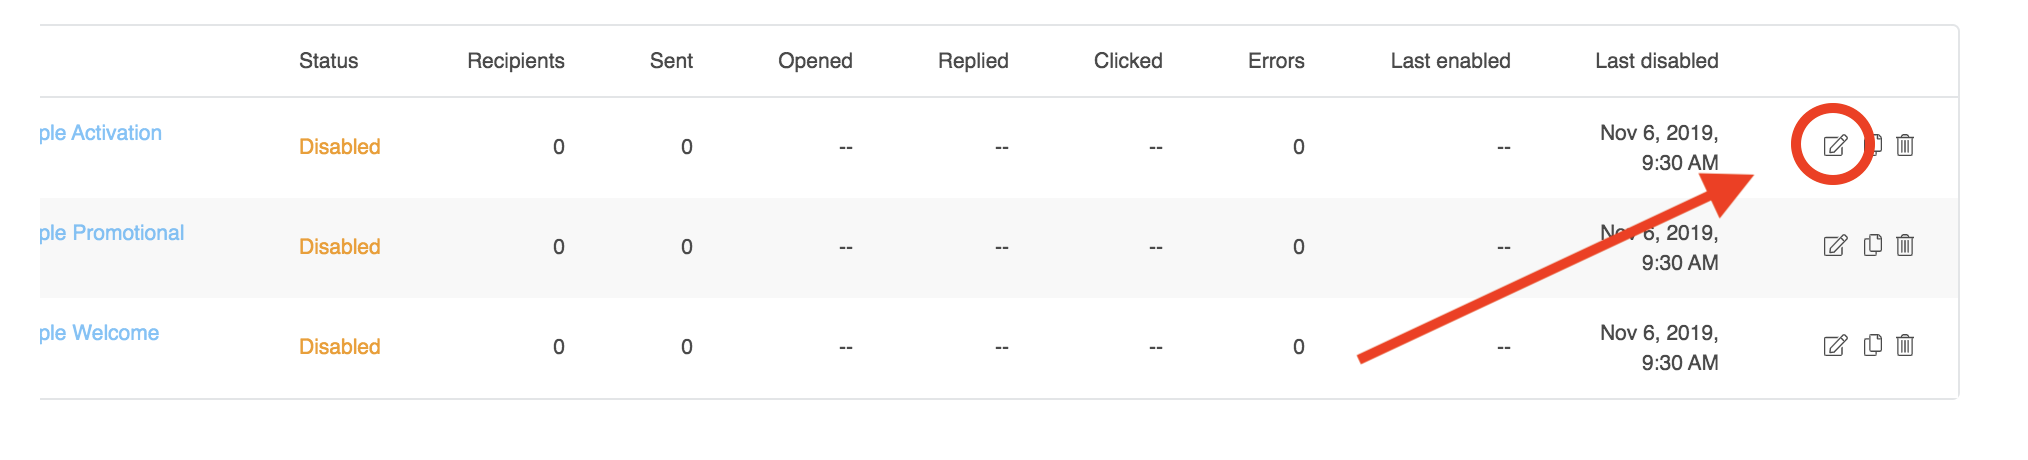This screenshot has height=460, width=2028.
Task: Select the Replied column header
Action: (973, 61)
